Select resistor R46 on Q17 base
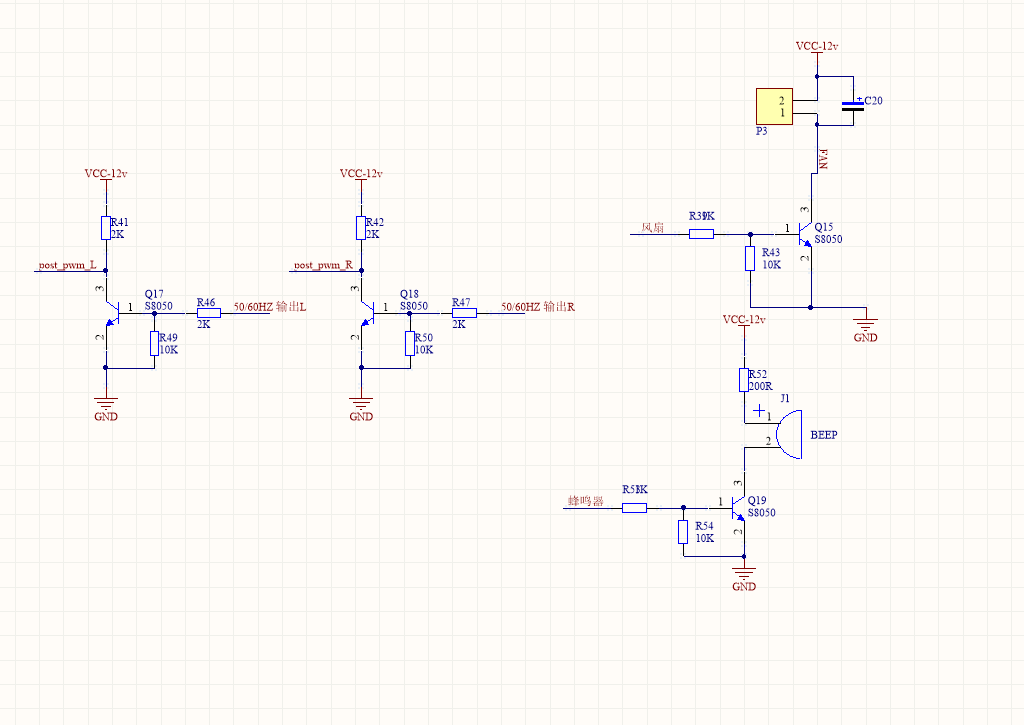The image size is (1024, 725). click(x=208, y=313)
